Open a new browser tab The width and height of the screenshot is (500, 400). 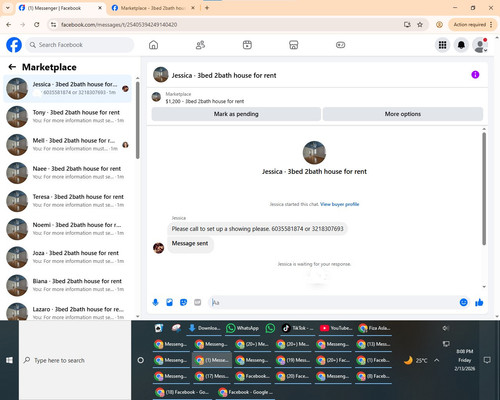coord(207,8)
